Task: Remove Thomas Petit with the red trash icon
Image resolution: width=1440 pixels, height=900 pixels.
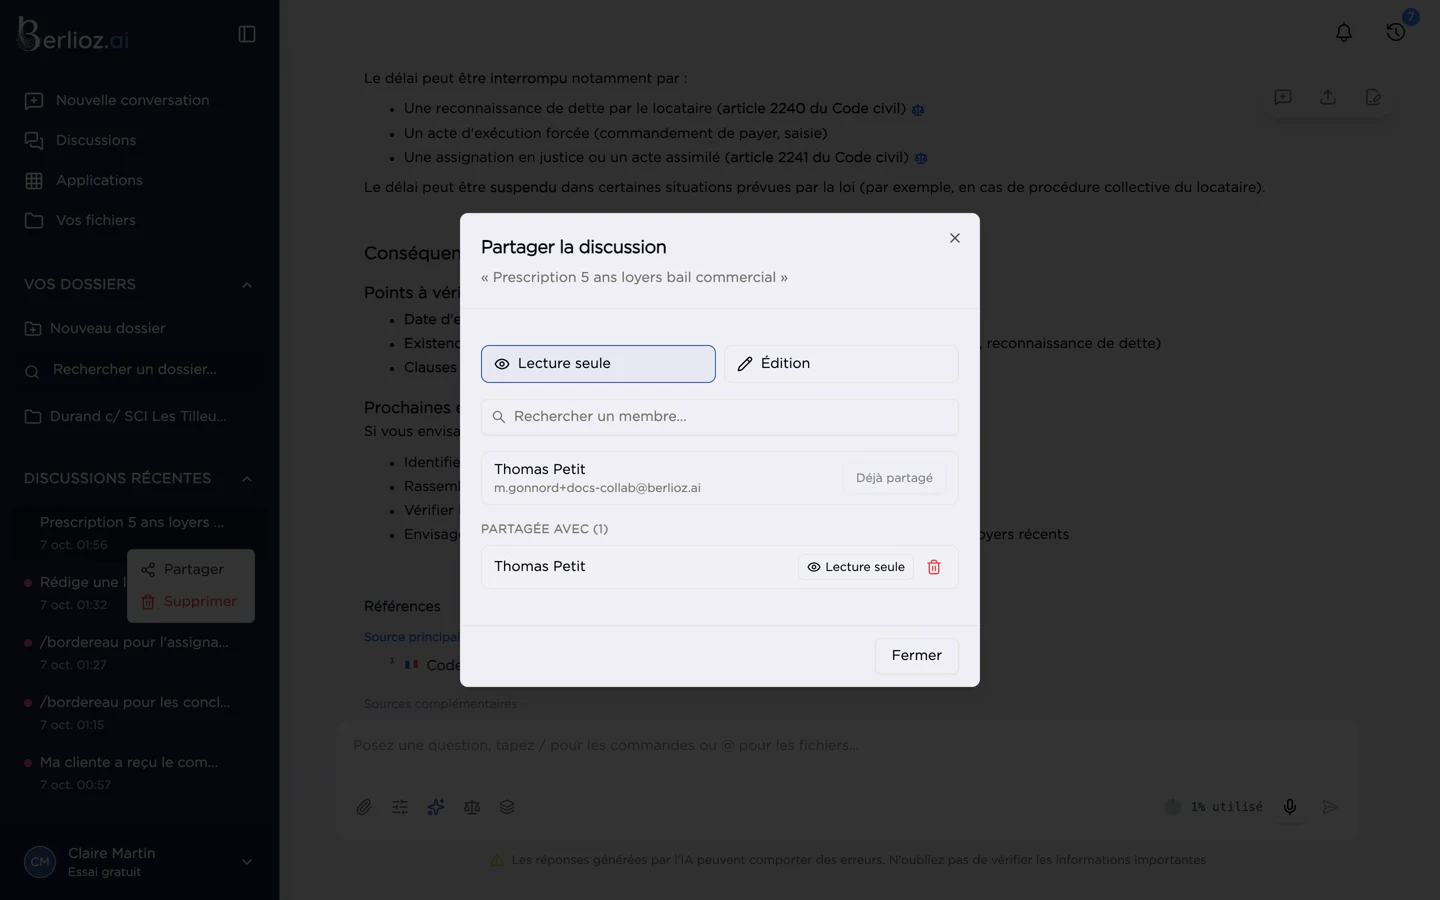Action: (x=934, y=567)
